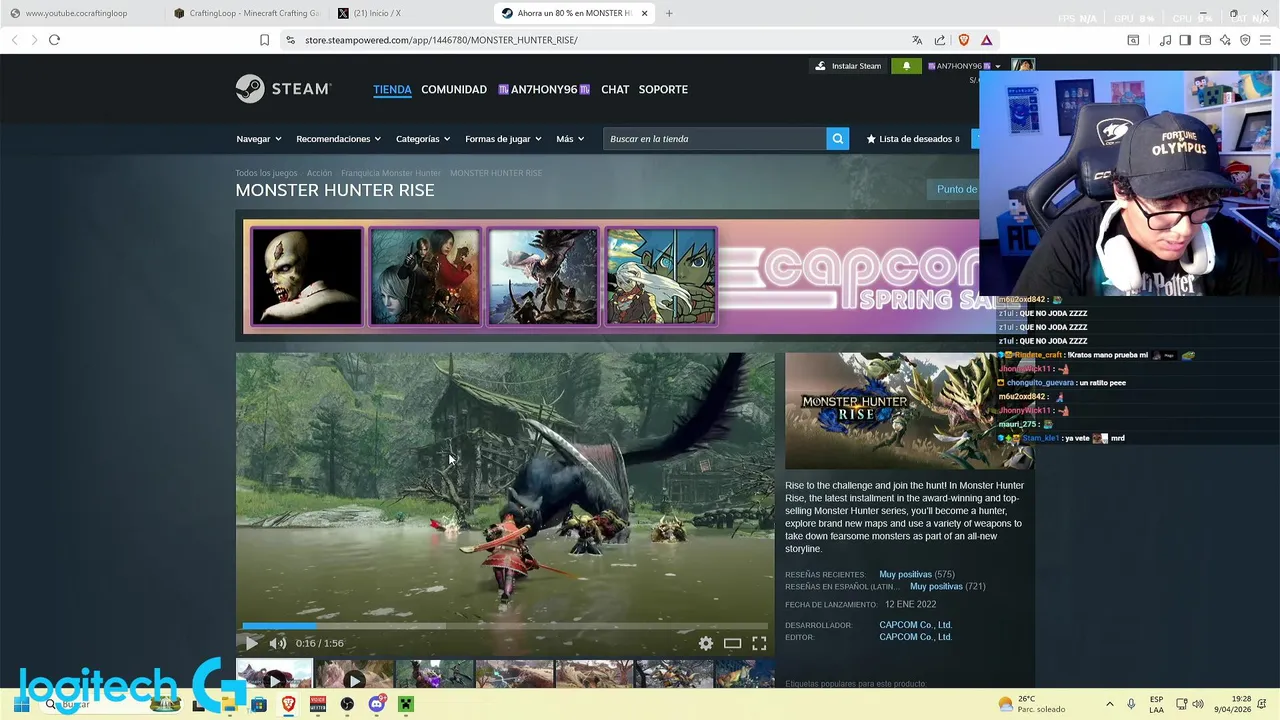Open the Brave playlist music-note icon
Viewport: 1280px width, 720px height.
pos(1165,40)
